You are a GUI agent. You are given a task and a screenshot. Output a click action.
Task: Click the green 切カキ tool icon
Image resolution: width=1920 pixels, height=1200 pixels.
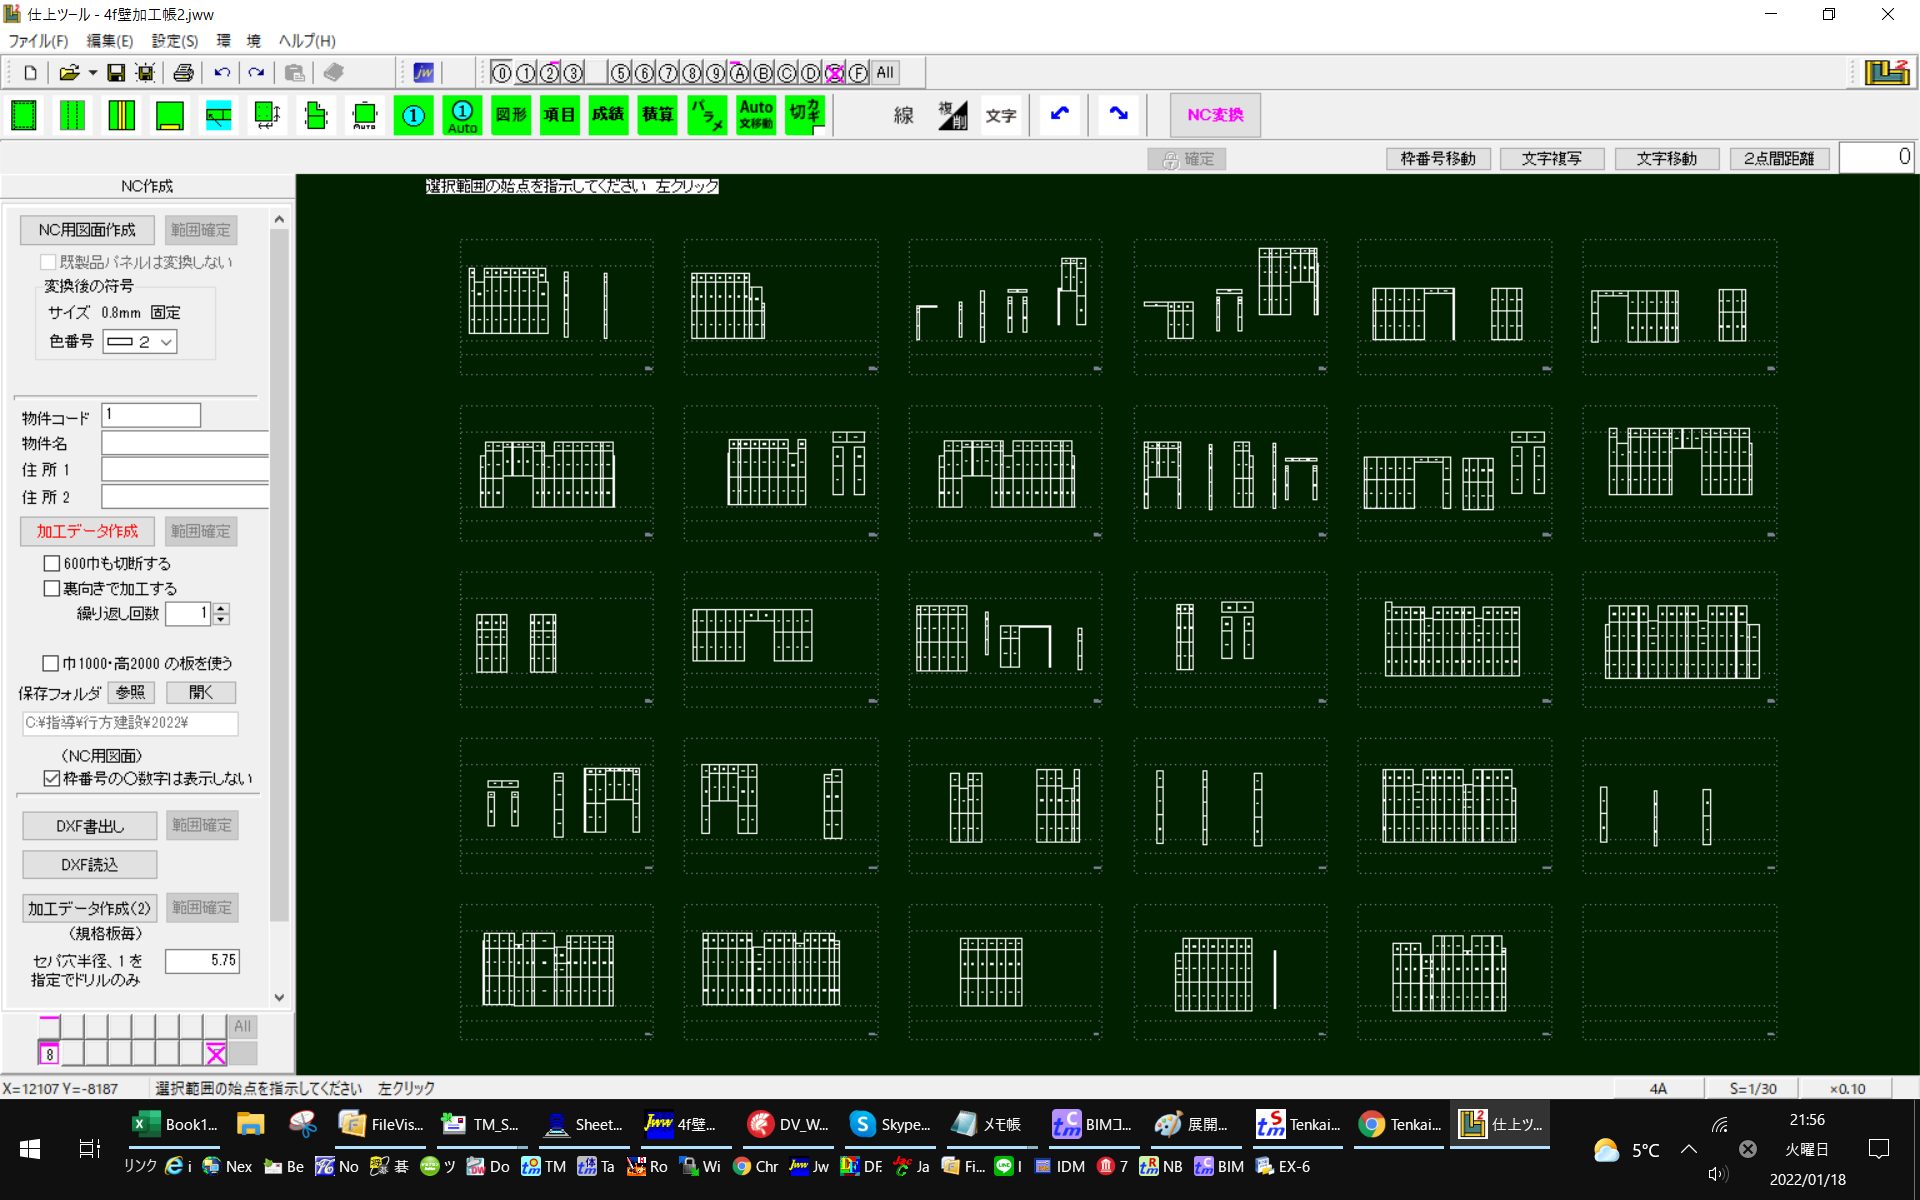click(x=805, y=115)
